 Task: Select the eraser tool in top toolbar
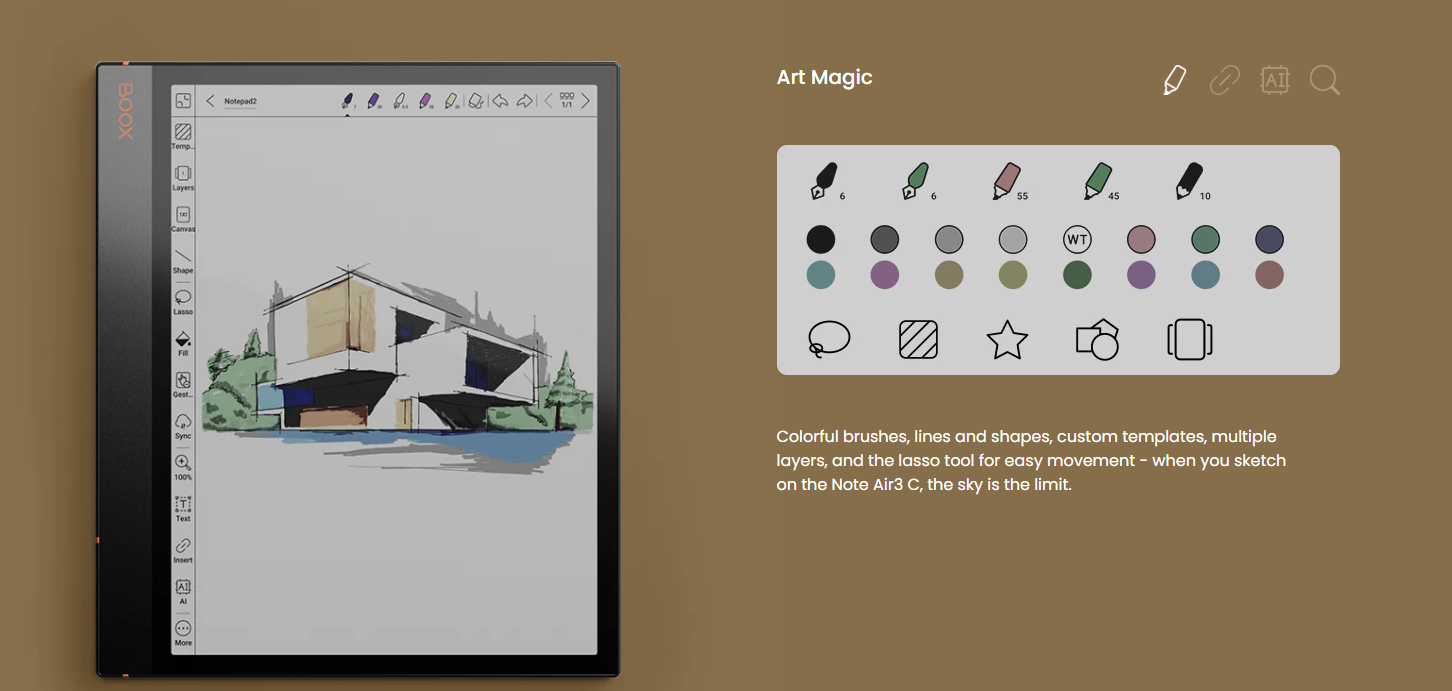coord(476,101)
